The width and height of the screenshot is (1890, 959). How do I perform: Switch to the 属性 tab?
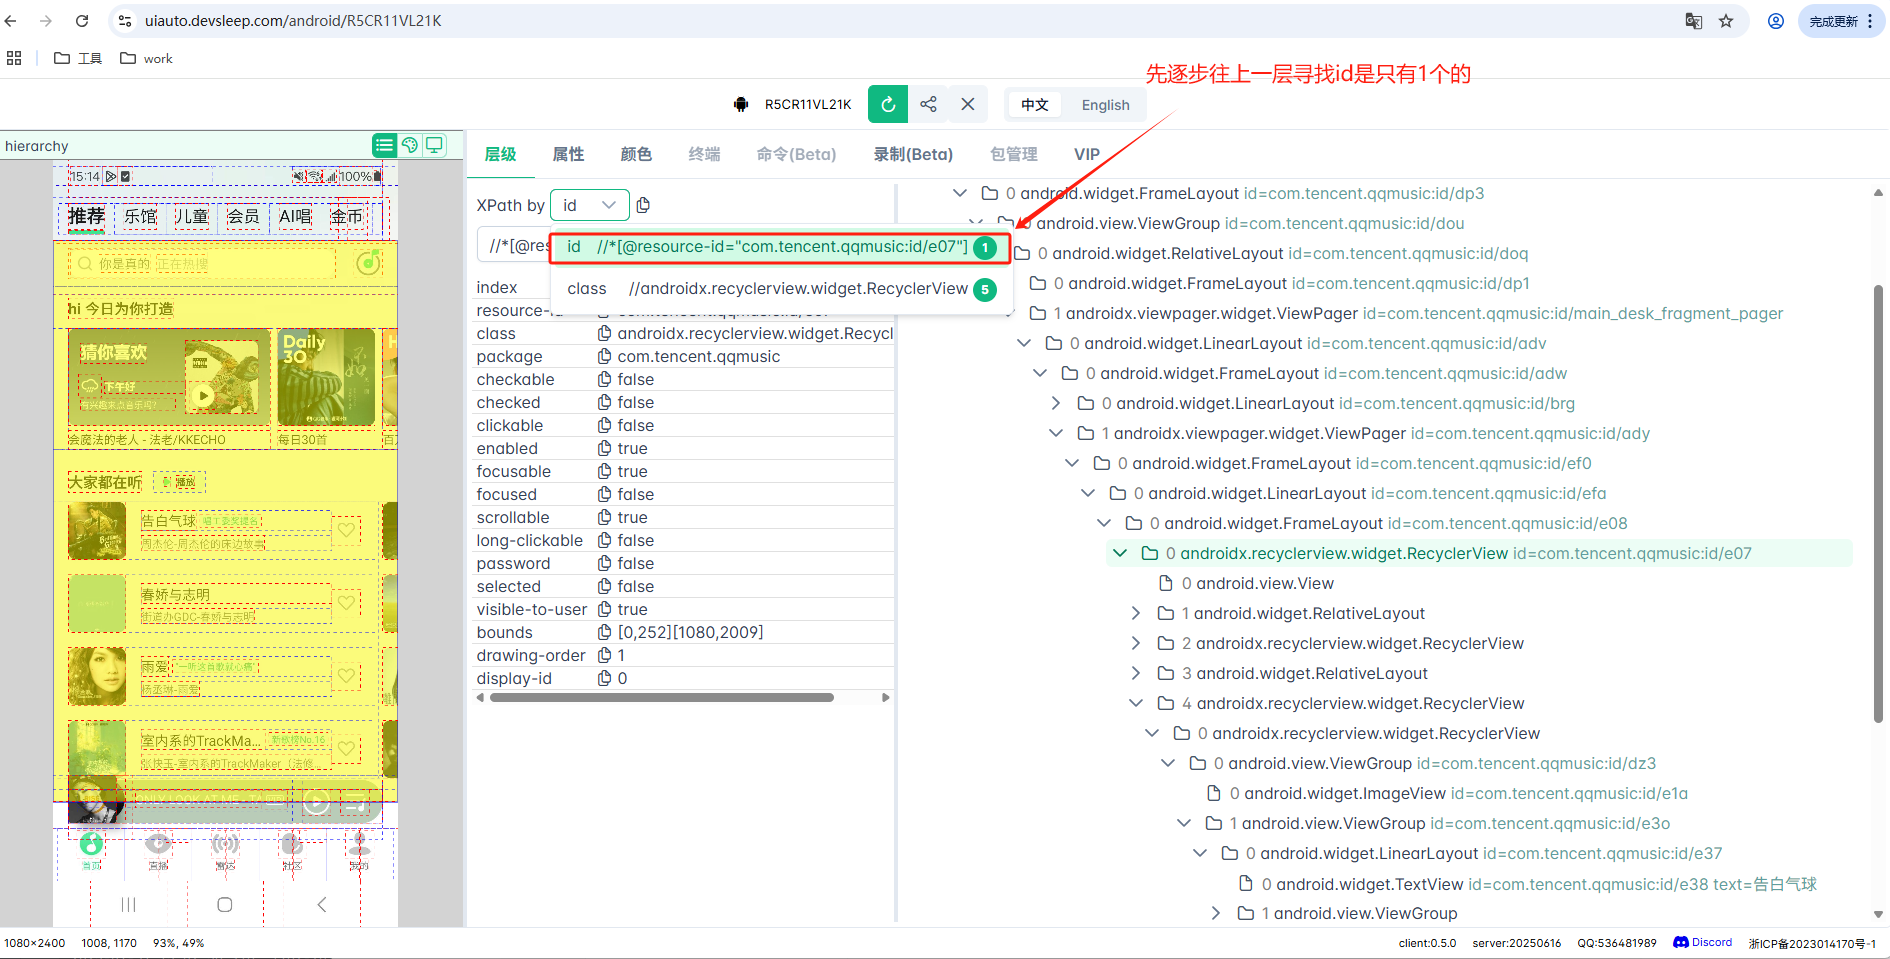click(568, 154)
